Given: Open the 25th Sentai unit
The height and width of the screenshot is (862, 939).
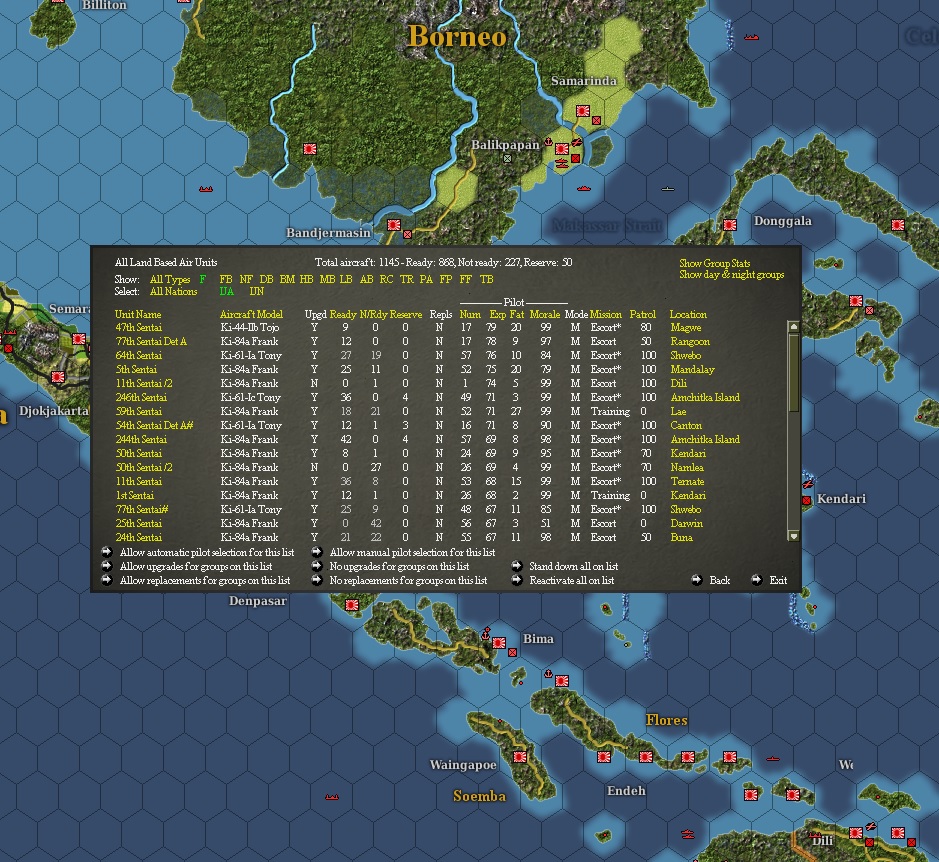Looking at the screenshot, I should (x=138, y=524).
